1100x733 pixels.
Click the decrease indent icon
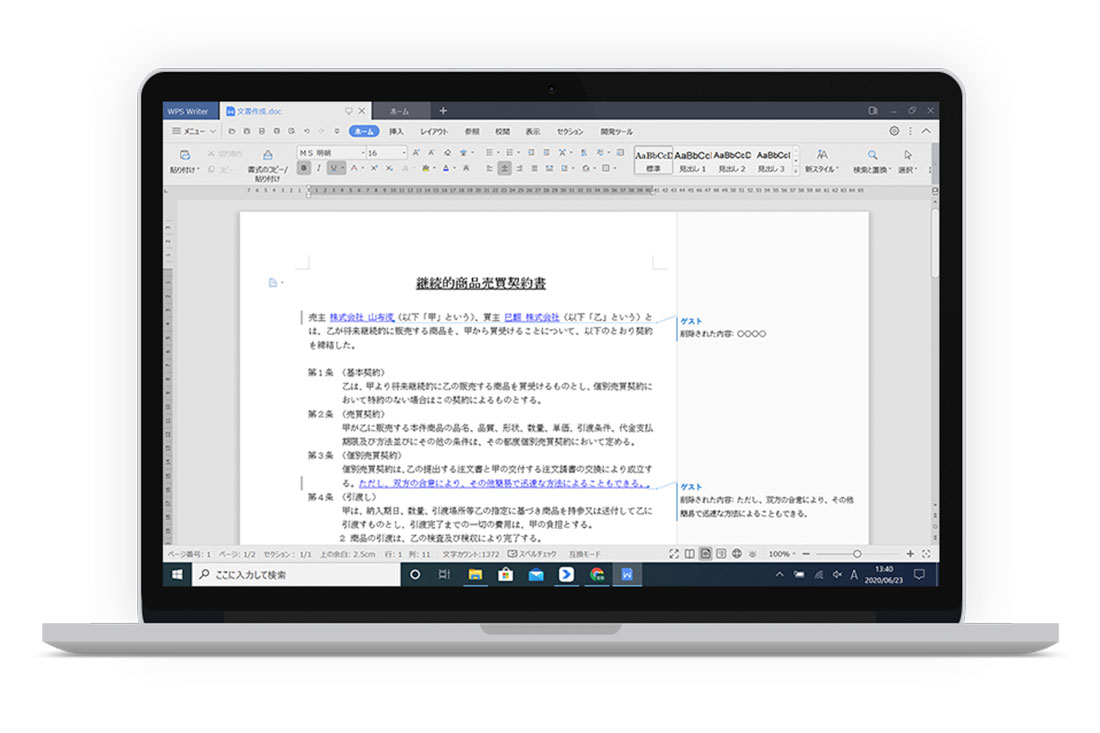coord(531,152)
